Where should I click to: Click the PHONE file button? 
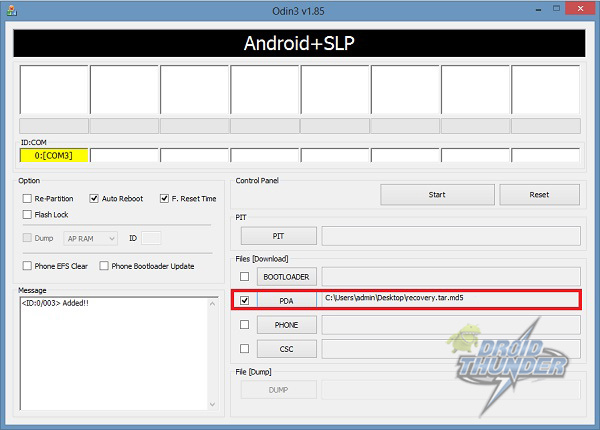287,325
